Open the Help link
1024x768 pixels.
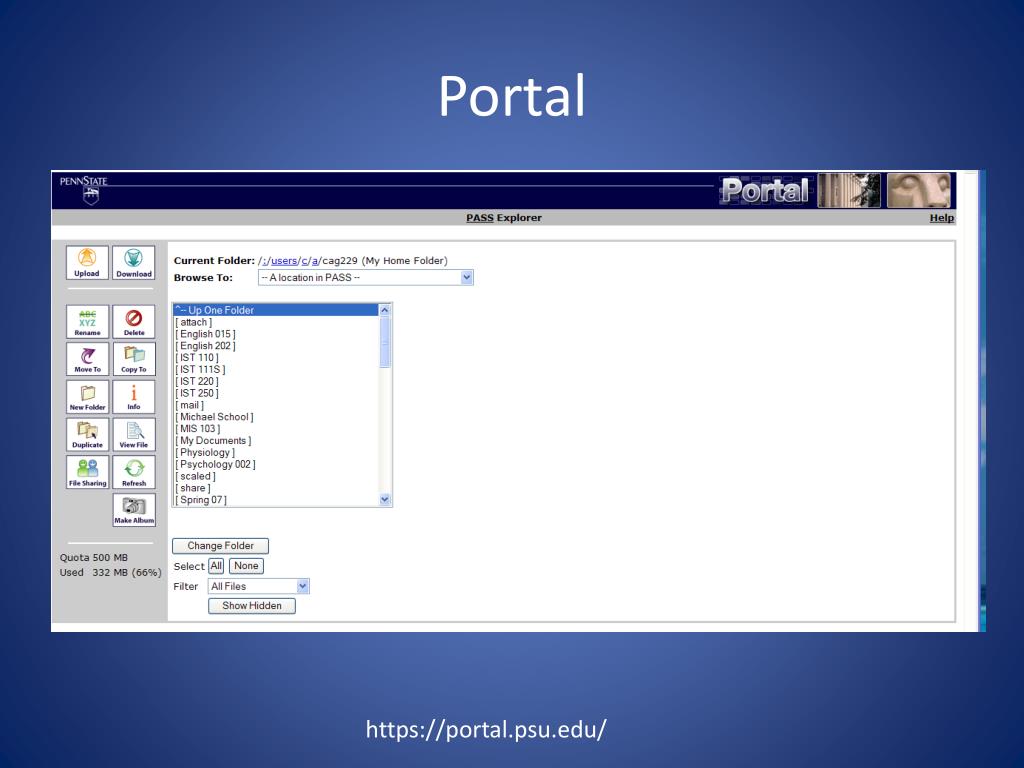point(942,218)
